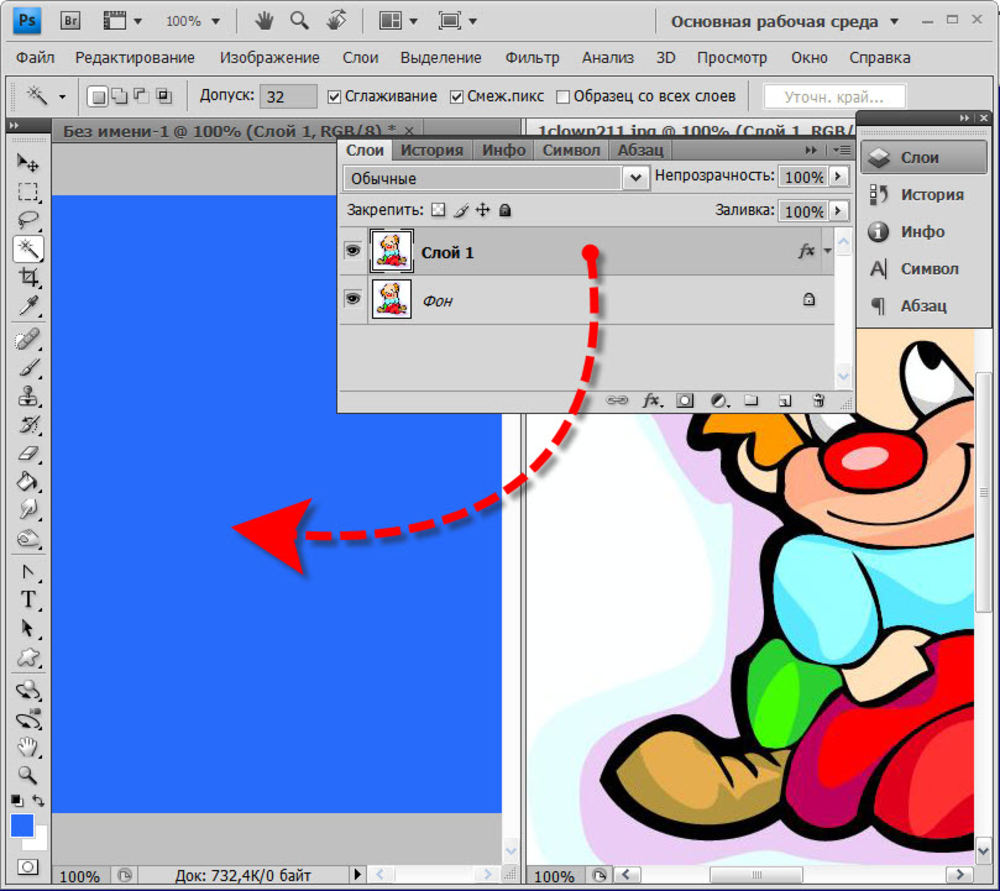Pick the Eyedropper tool
Viewport: 1000px width, 891px height.
point(28,305)
